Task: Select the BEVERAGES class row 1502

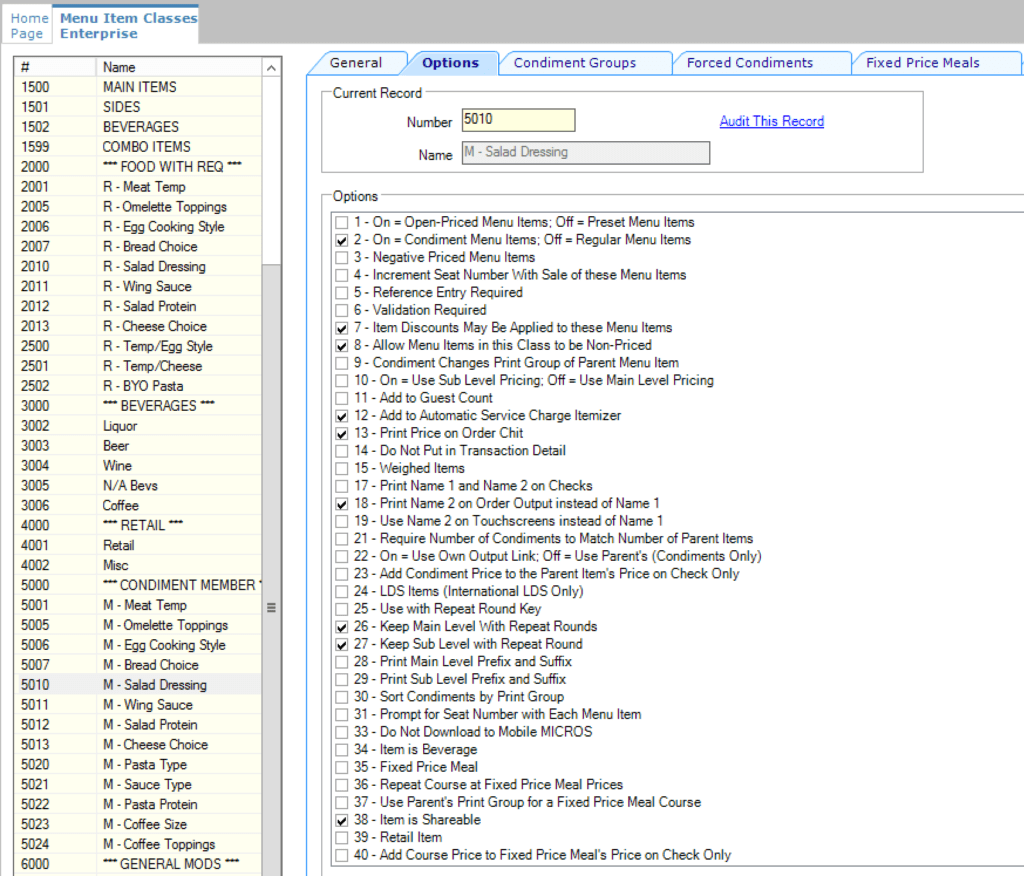Action: [x=138, y=127]
